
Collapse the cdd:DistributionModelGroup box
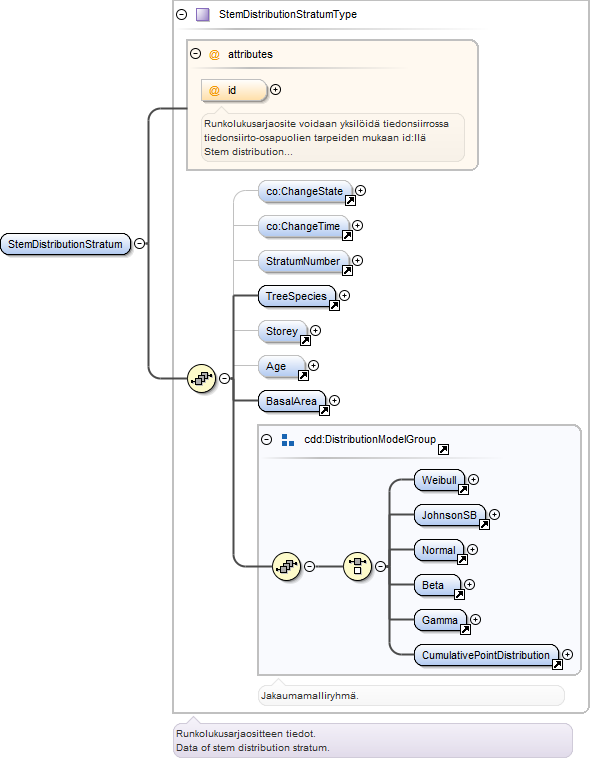point(266,440)
